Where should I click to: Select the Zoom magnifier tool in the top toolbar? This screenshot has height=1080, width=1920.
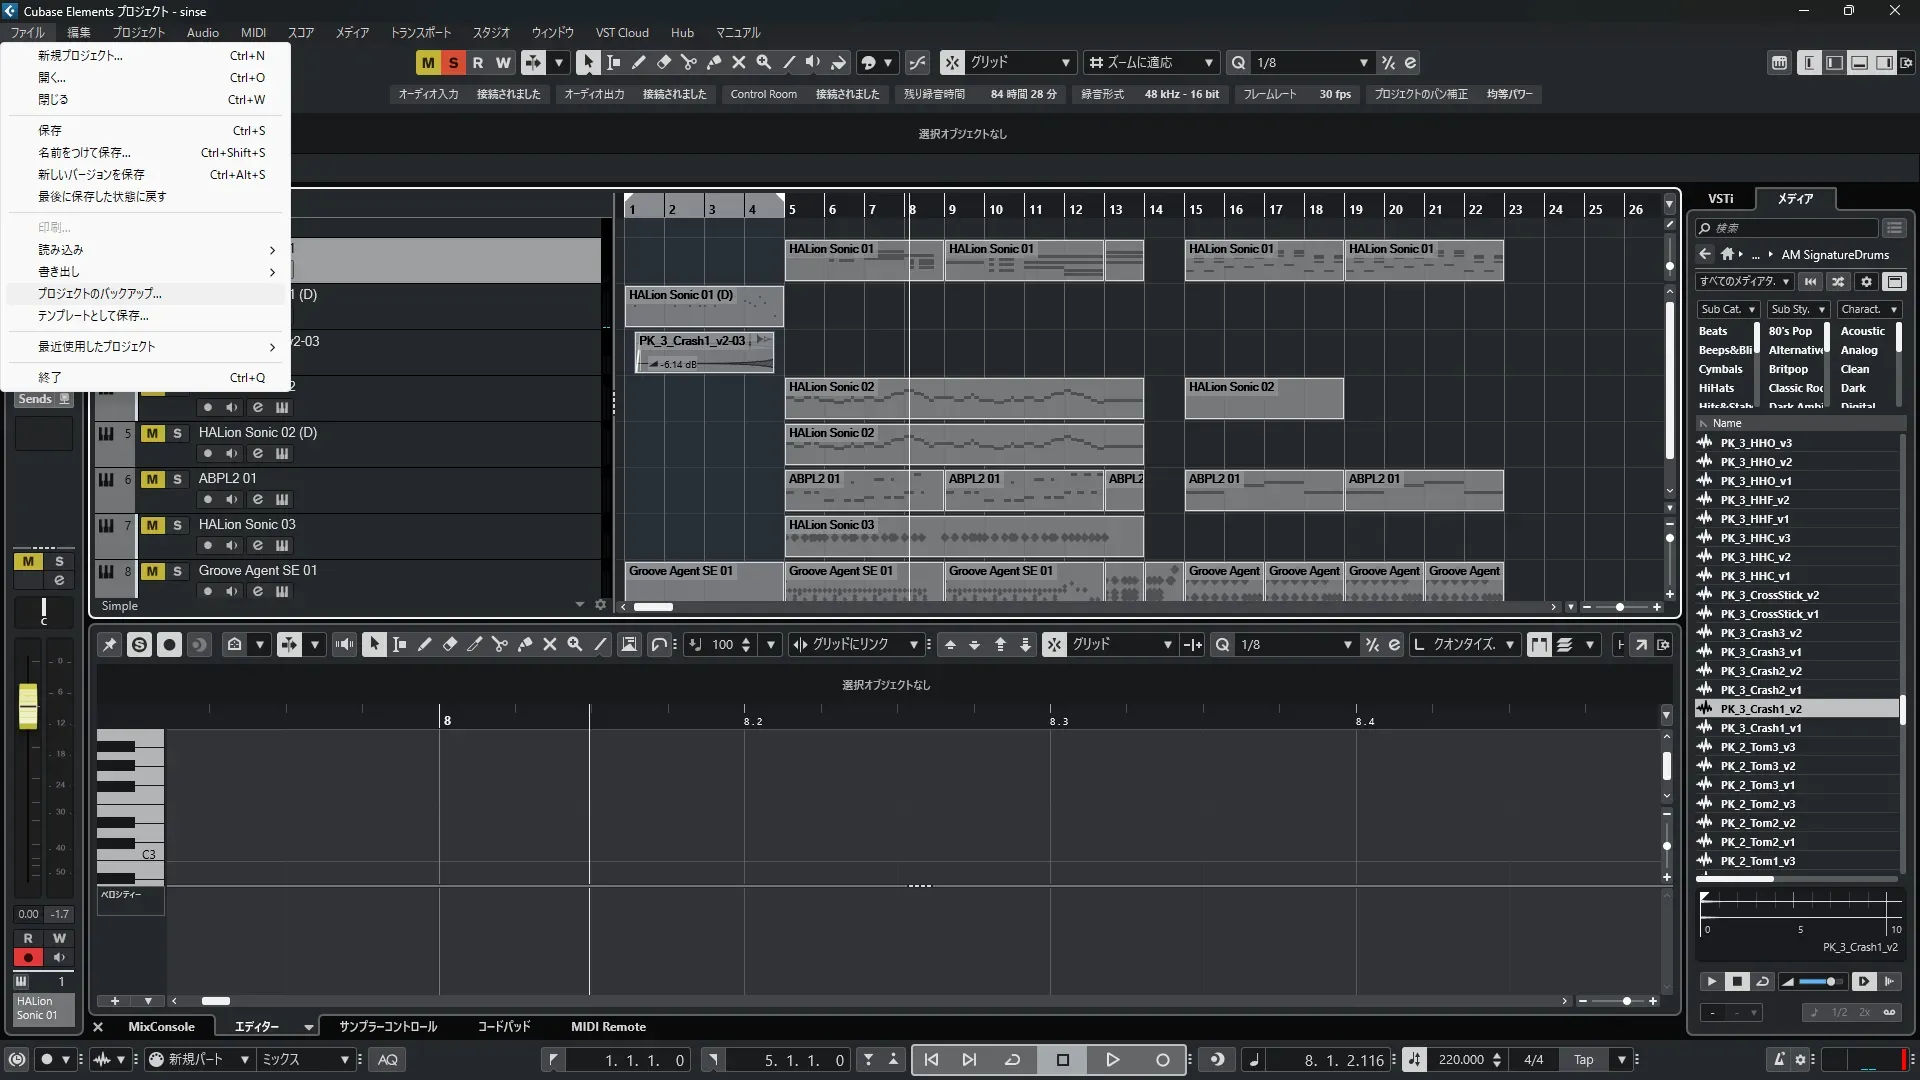click(763, 62)
